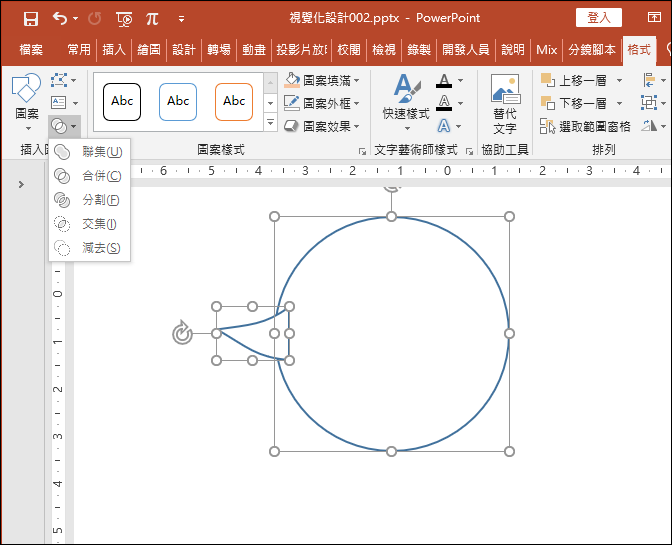Screen dimensions: 672x545
Task: Click the small shape's rotation handle
Action: click(183, 333)
